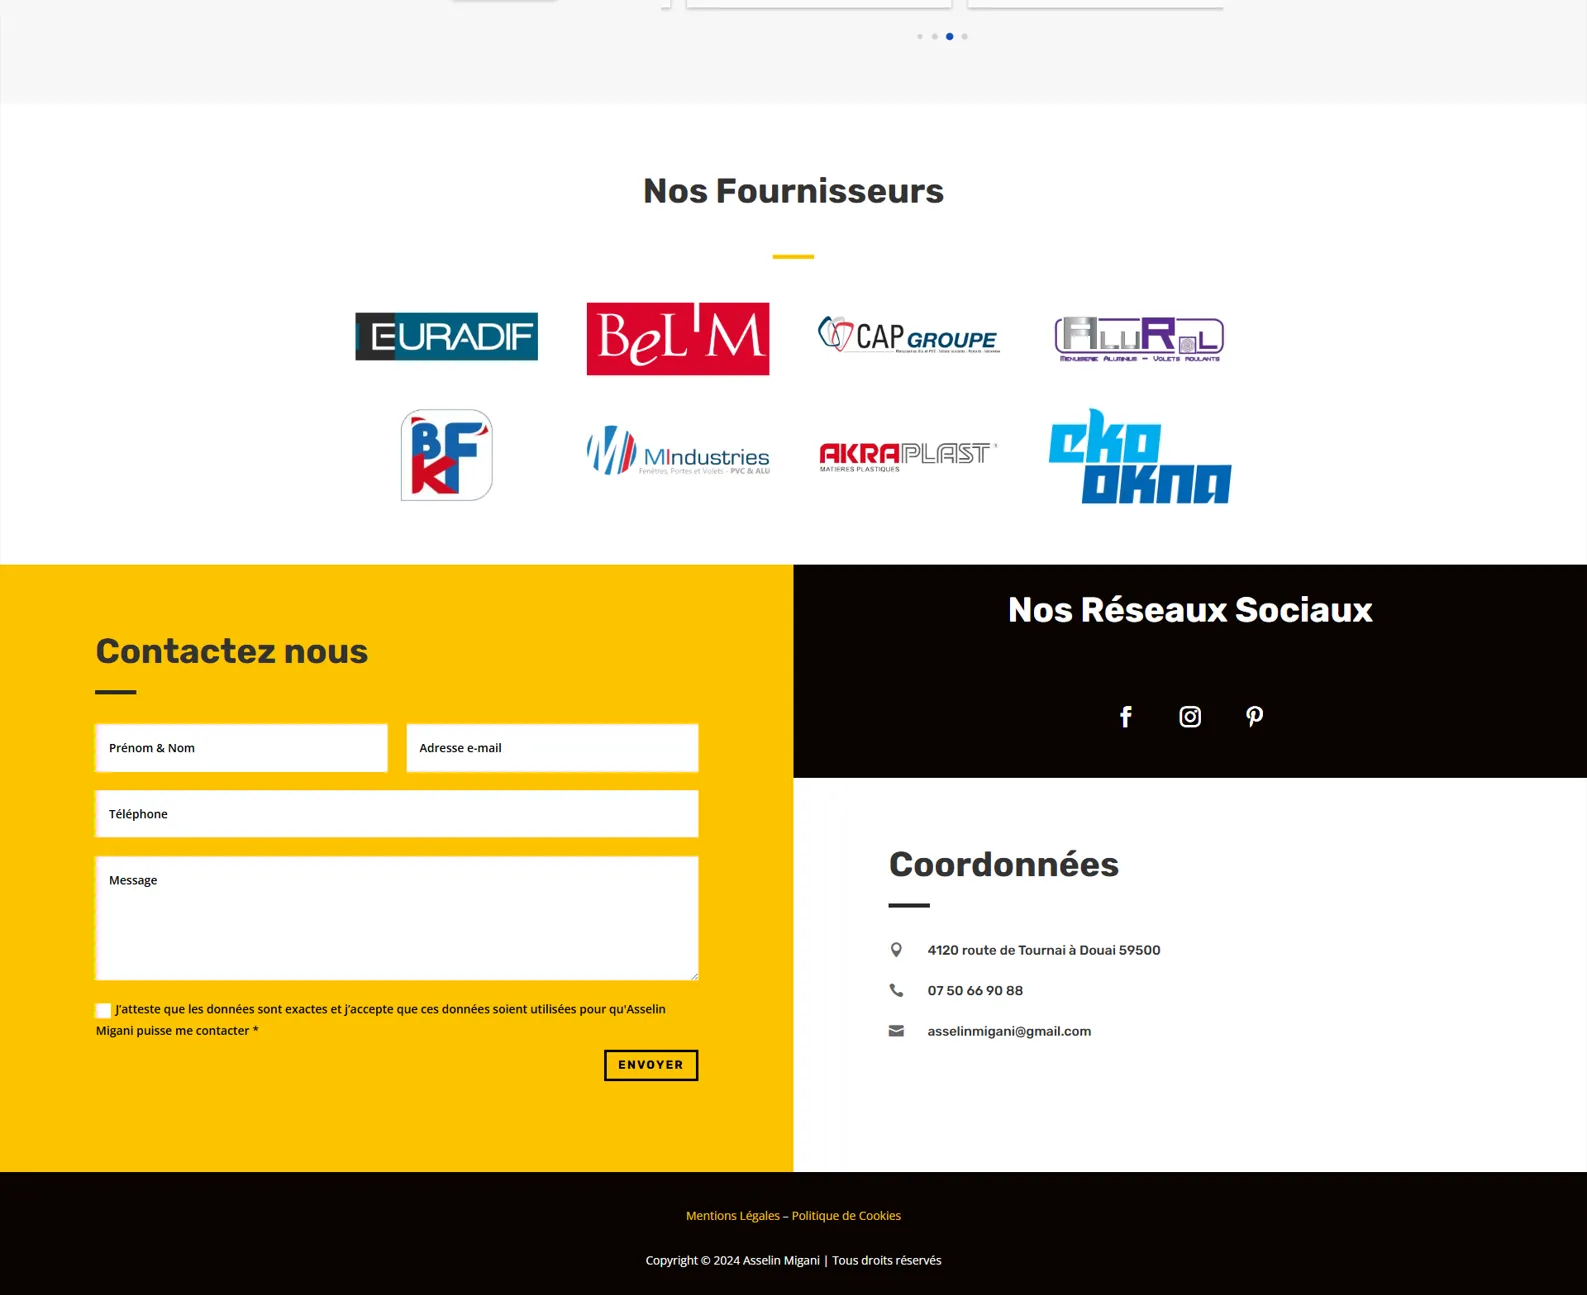
Task: Click the Euradif supplier logo
Action: tap(446, 336)
